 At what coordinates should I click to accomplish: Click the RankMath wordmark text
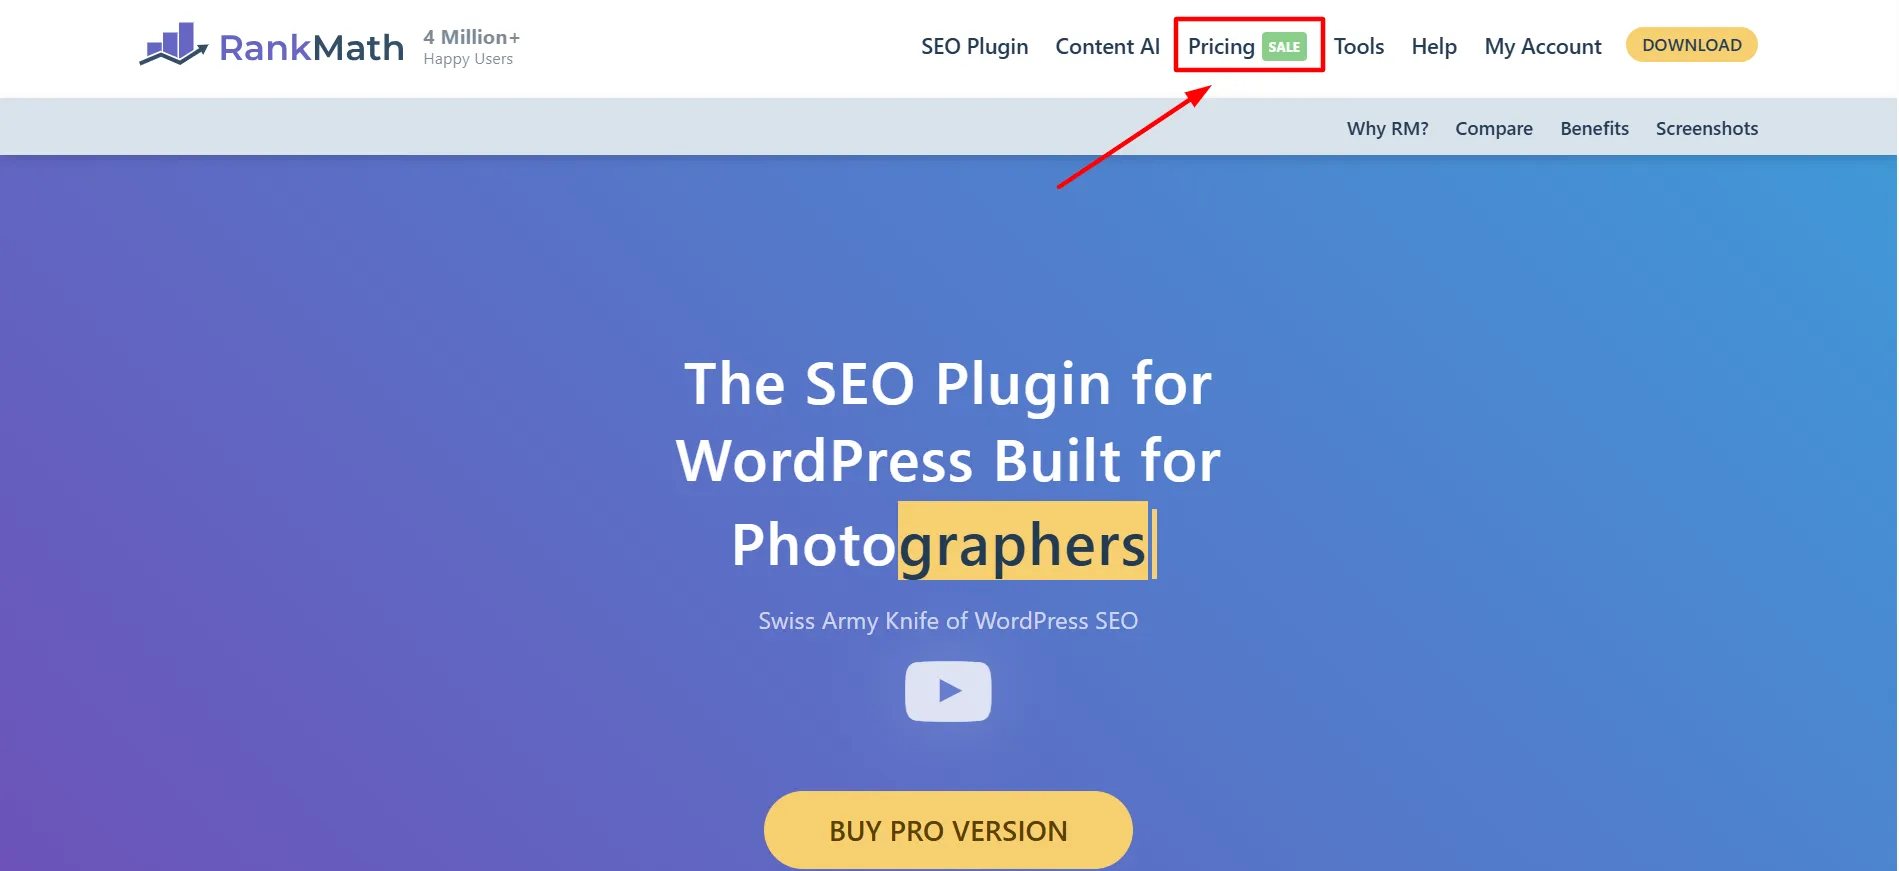tap(311, 48)
